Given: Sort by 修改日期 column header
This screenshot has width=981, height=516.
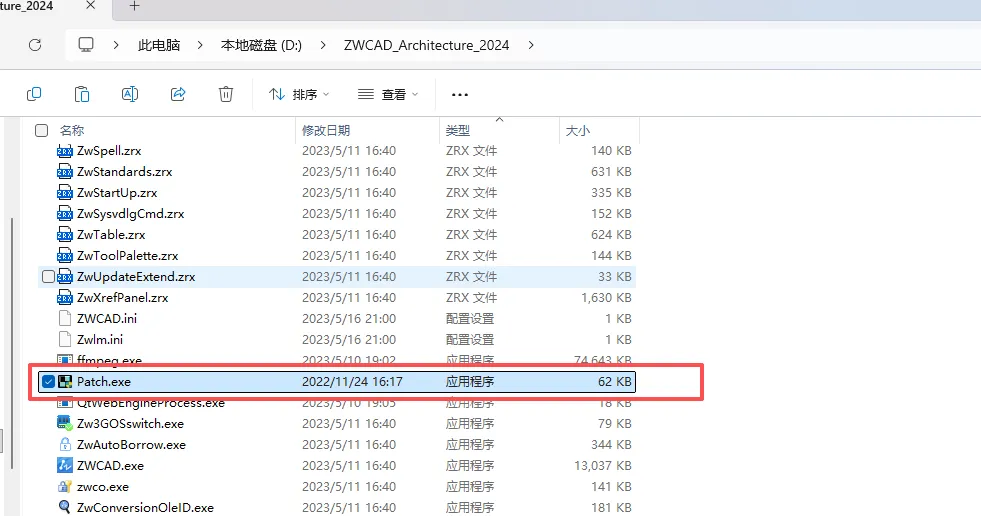Looking at the screenshot, I should point(325,130).
